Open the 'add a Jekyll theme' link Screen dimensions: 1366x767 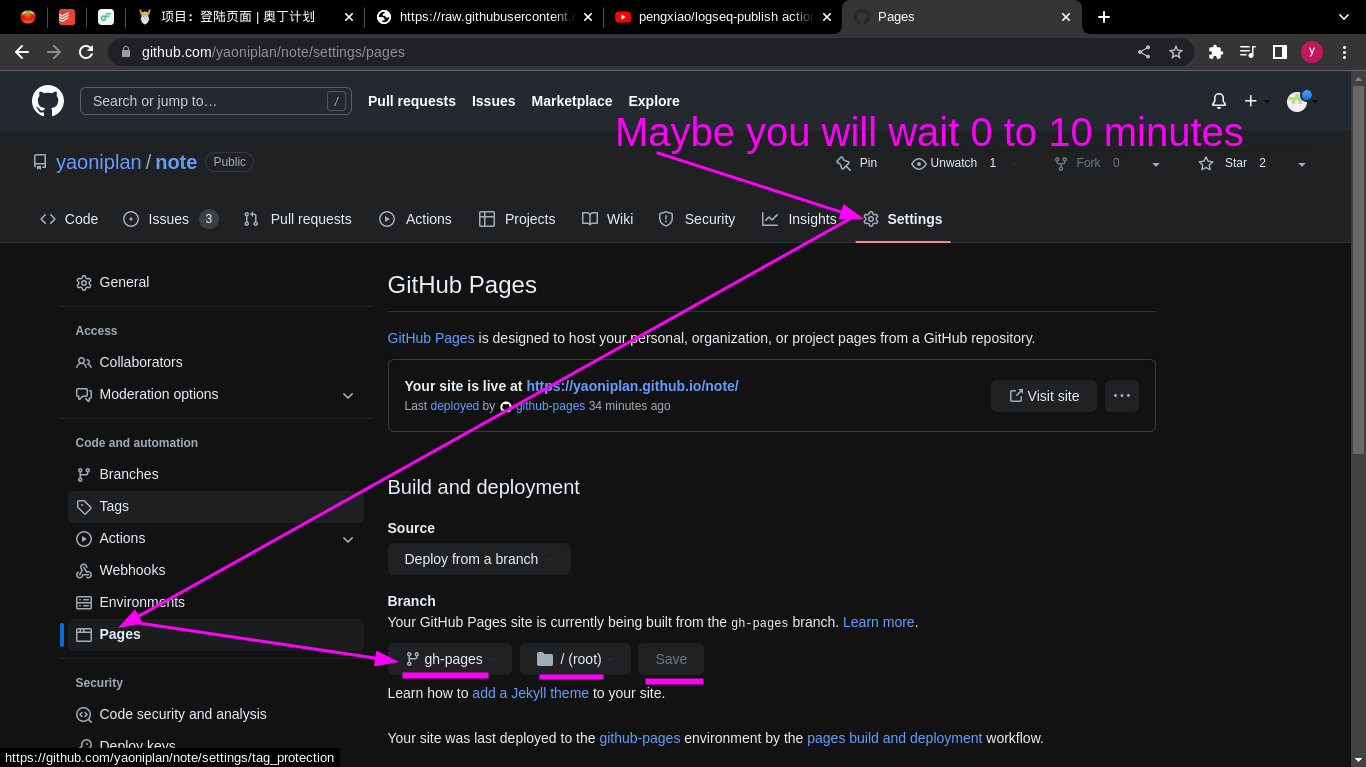coord(530,693)
